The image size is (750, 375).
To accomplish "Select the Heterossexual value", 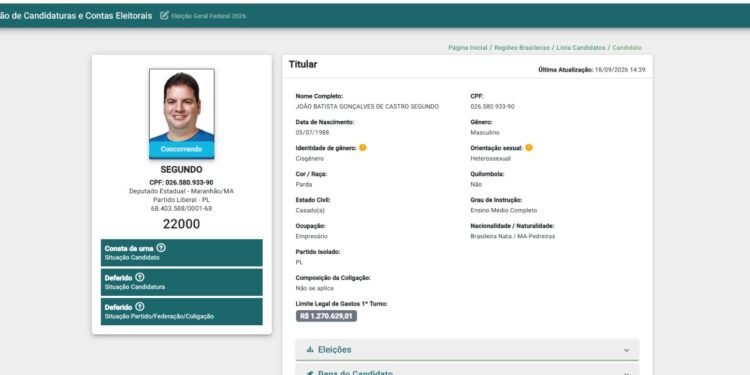I will click(x=490, y=158).
